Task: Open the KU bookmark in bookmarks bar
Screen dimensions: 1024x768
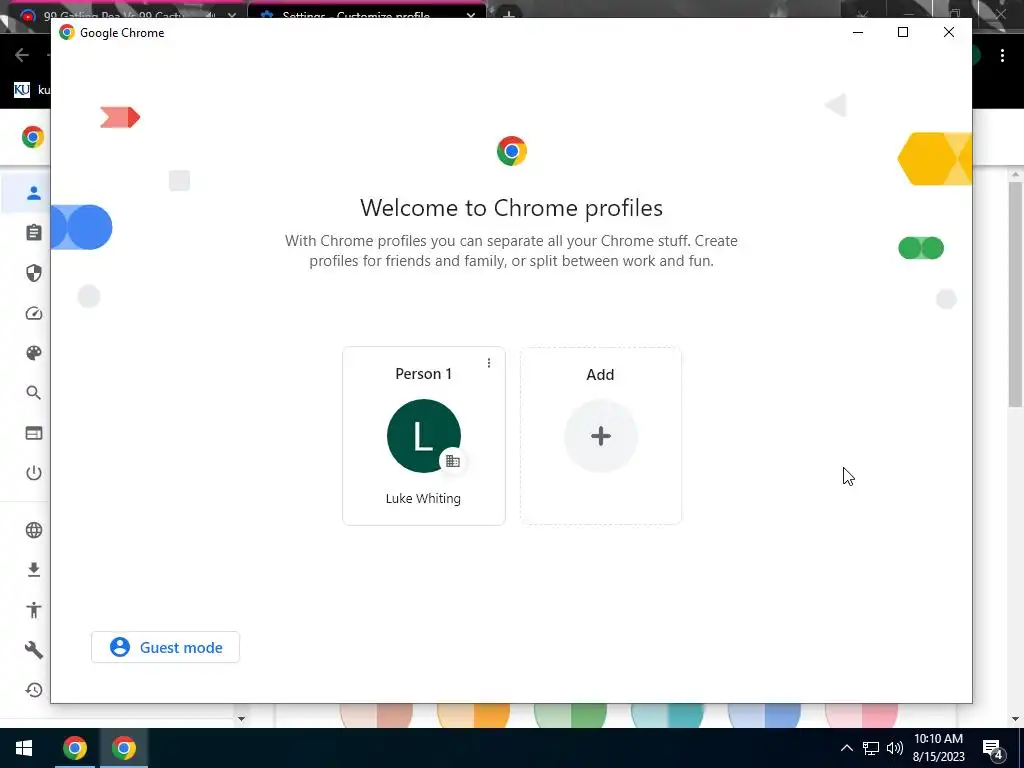Action: tap(30, 89)
